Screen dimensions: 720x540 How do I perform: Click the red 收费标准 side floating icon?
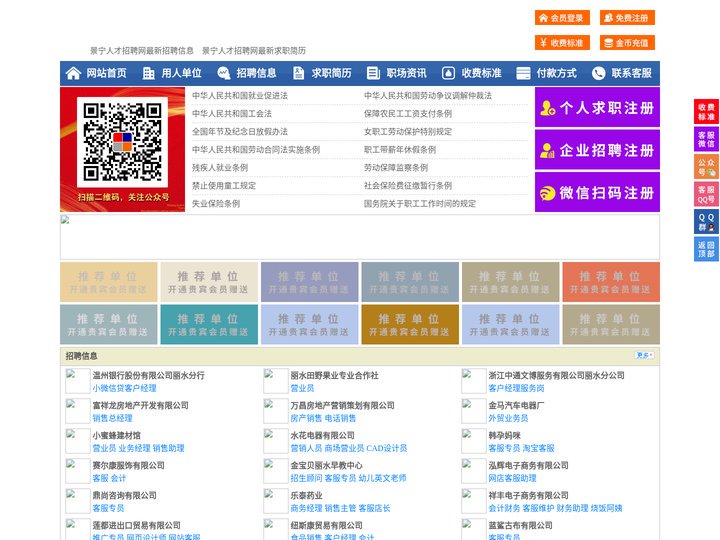point(706,111)
